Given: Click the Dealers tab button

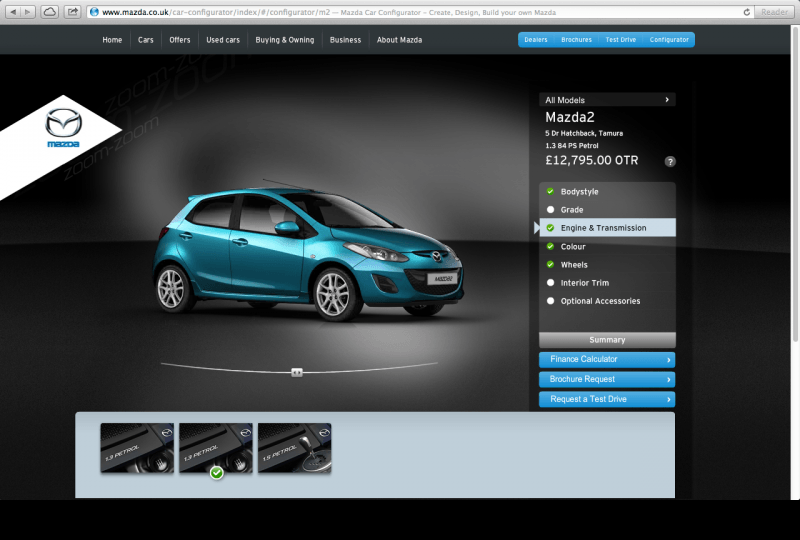Looking at the screenshot, I should tap(536, 40).
